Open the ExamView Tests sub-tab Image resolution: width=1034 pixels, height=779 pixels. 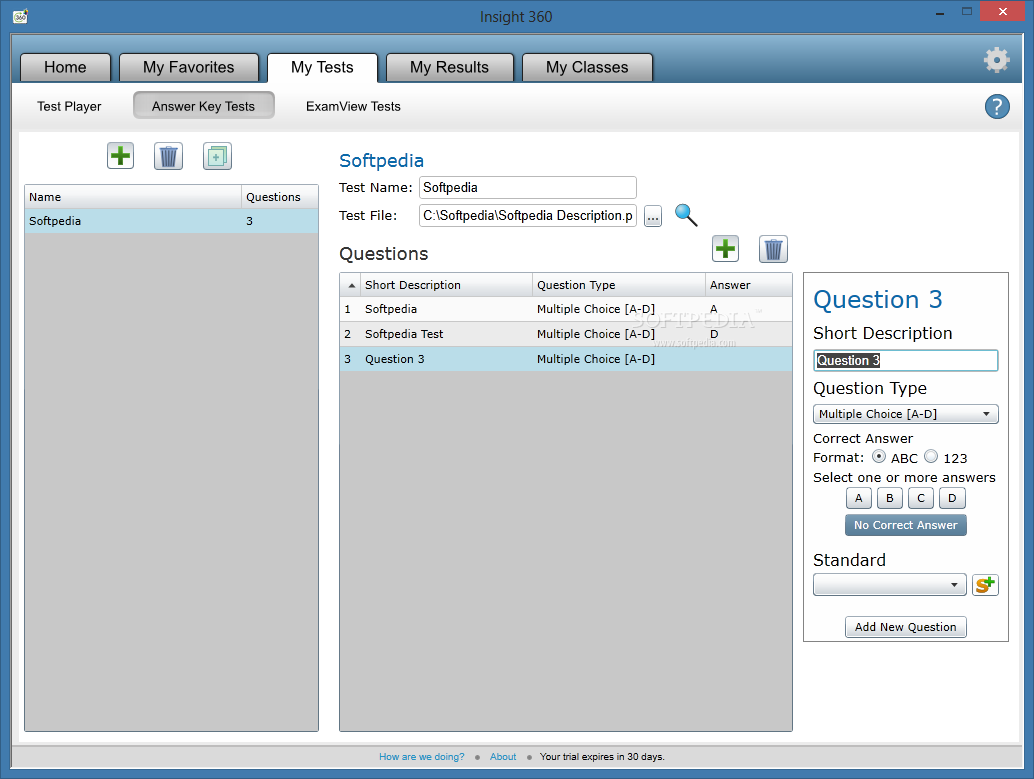353,106
